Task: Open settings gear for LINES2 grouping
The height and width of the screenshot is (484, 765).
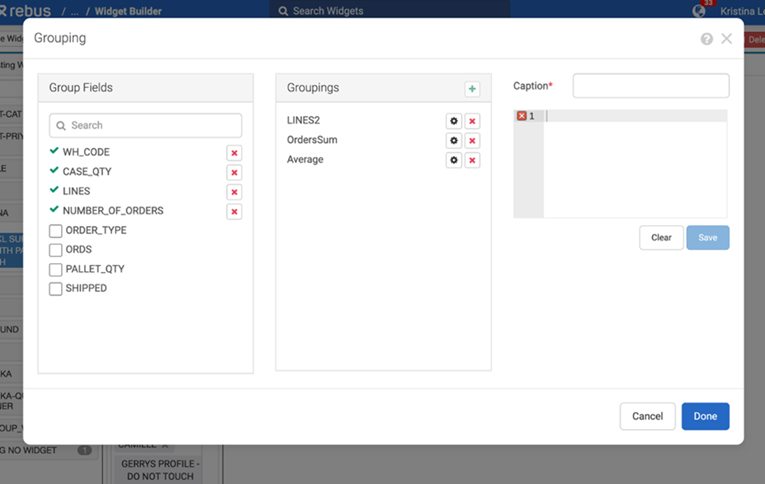Action: [454, 121]
